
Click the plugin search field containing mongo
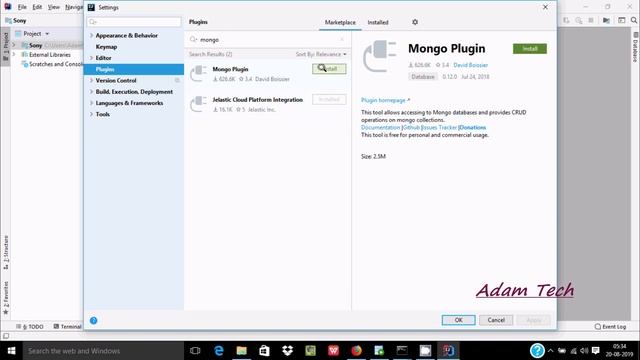pyautogui.click(x=267, y=40)
